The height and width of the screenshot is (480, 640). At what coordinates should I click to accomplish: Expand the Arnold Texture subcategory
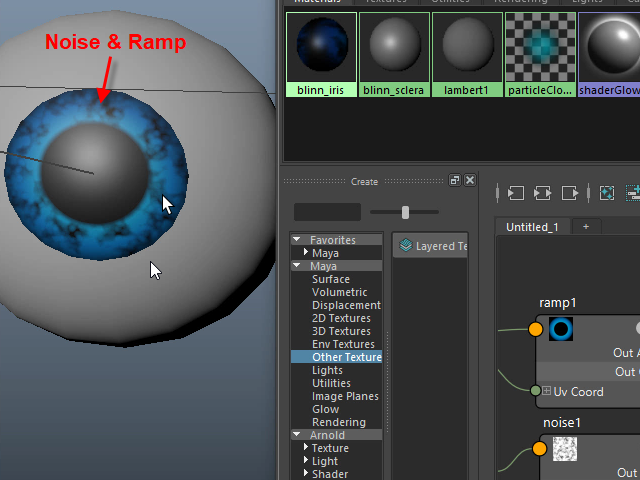point(305,449)
